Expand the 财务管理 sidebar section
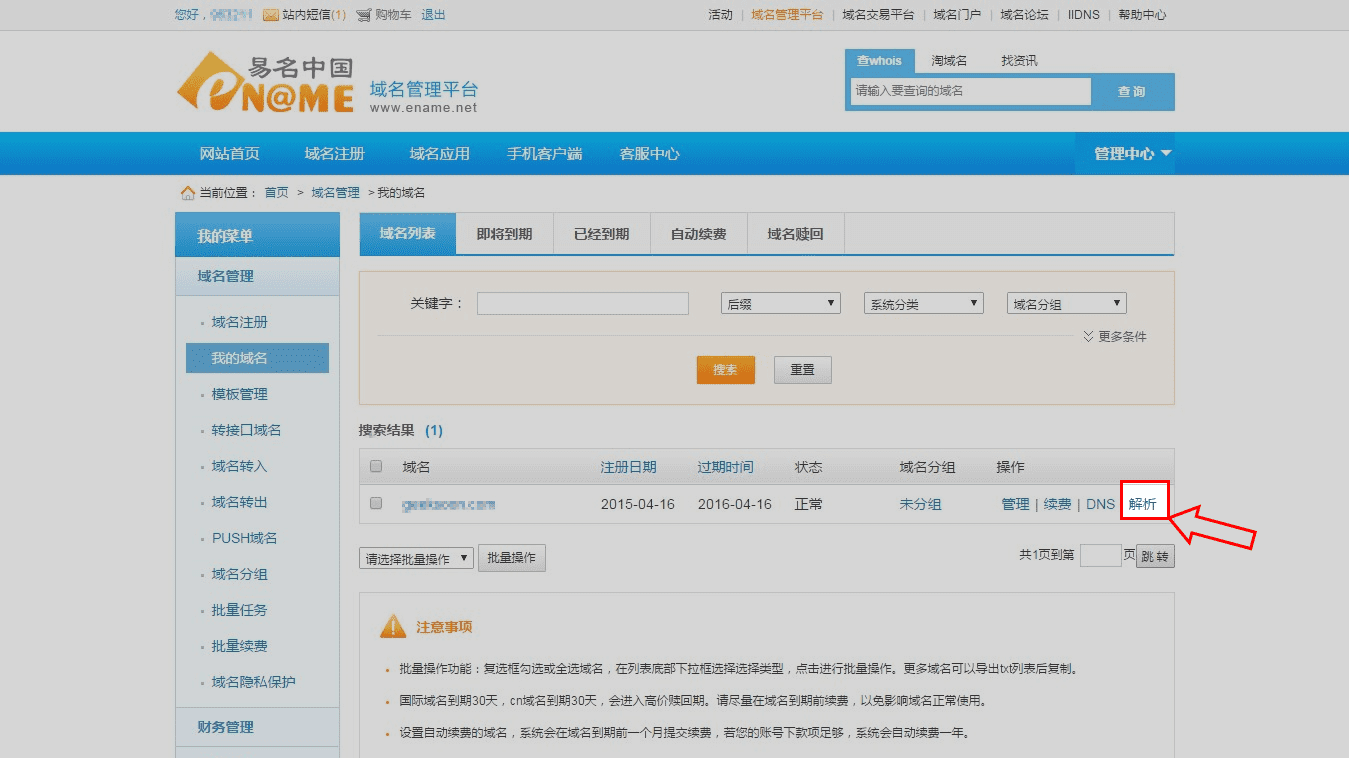Image resolution: width=1349 pixels, height=758 pixels. (257, 727)
